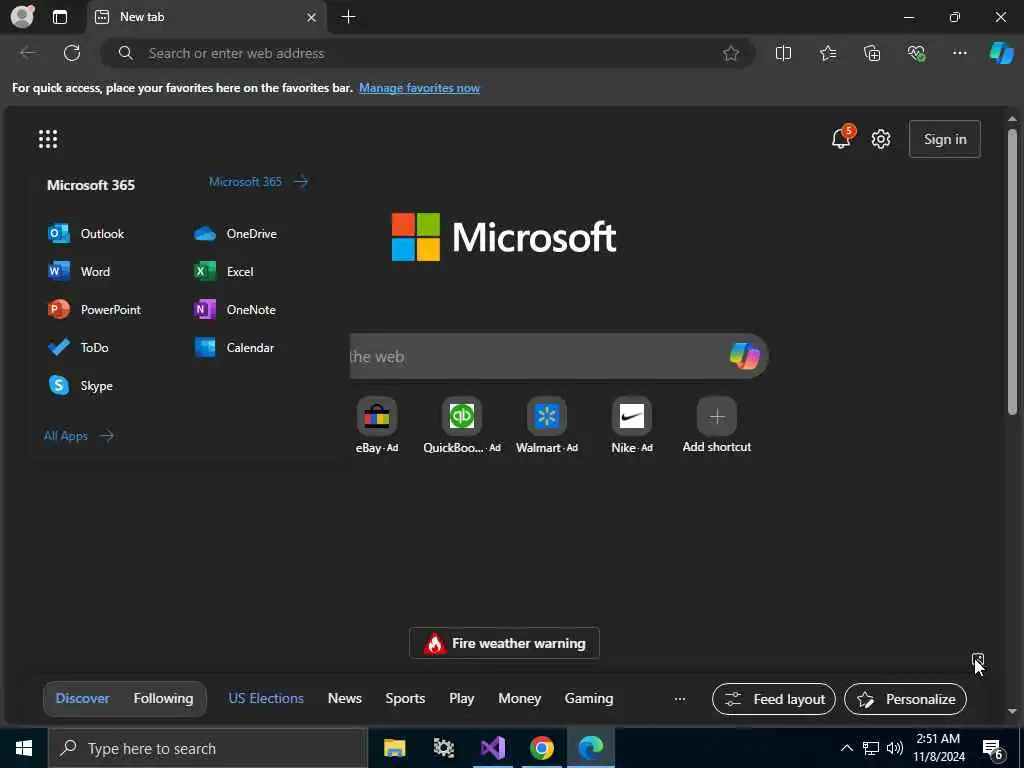Open US Elections feed tab
The width and height of the screenshot is (1024, 768).
[x=266, y=698]
